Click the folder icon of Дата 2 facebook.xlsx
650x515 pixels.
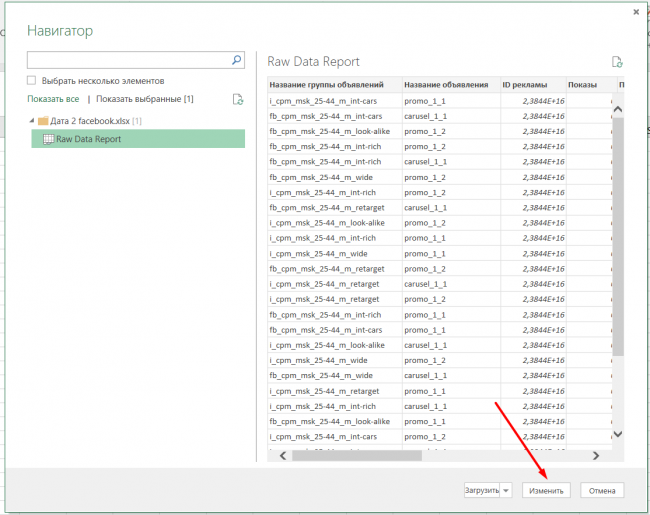click(44, 121)
